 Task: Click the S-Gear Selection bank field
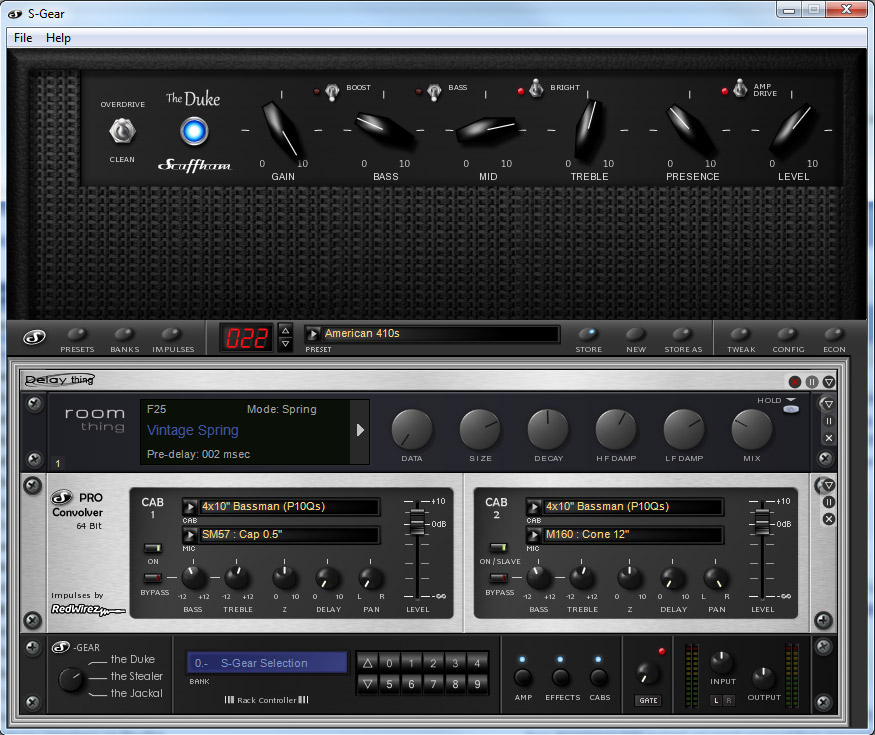(x=267, y=663)
